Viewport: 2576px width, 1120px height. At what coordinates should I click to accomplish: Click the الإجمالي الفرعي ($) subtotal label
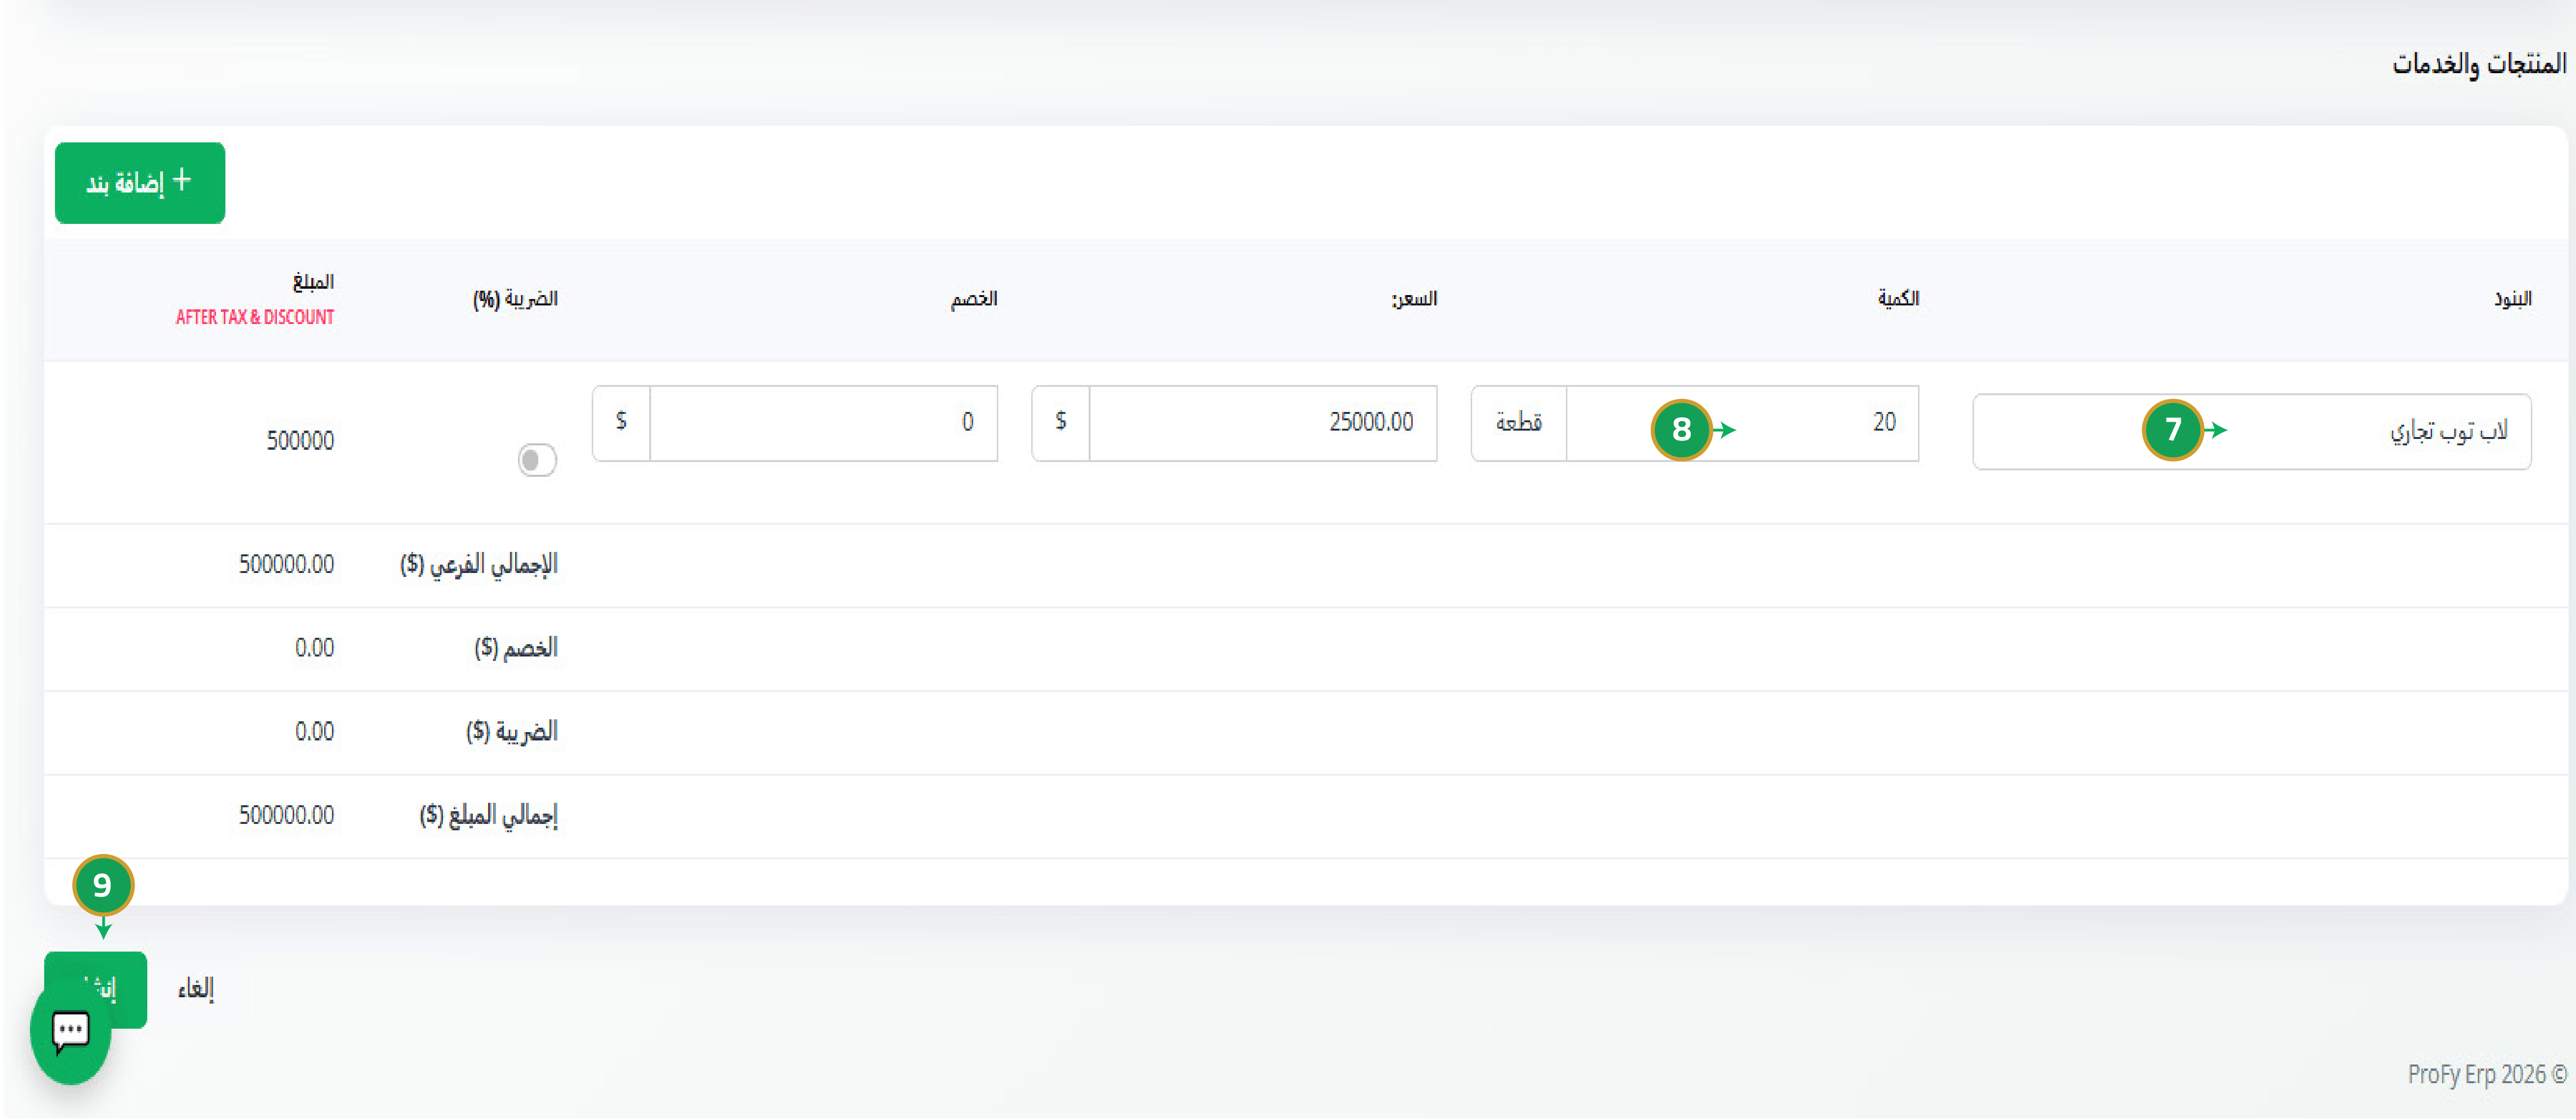point(479,565)
